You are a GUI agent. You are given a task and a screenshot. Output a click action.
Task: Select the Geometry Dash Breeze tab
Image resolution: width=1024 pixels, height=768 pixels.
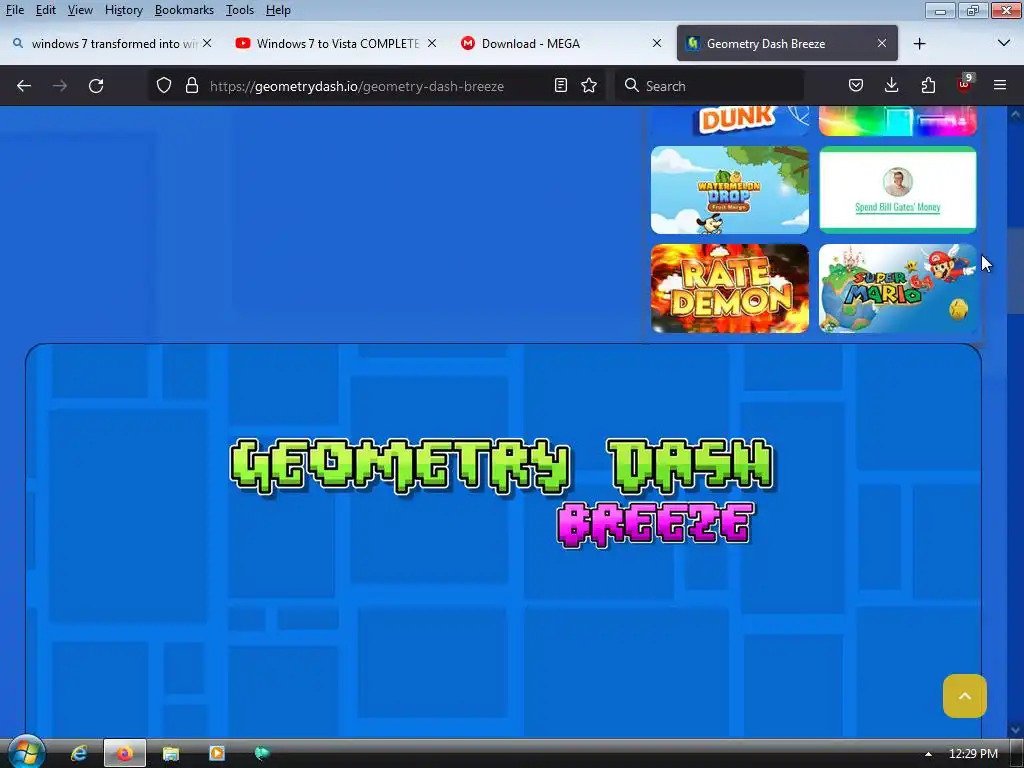tap(787, 44)
